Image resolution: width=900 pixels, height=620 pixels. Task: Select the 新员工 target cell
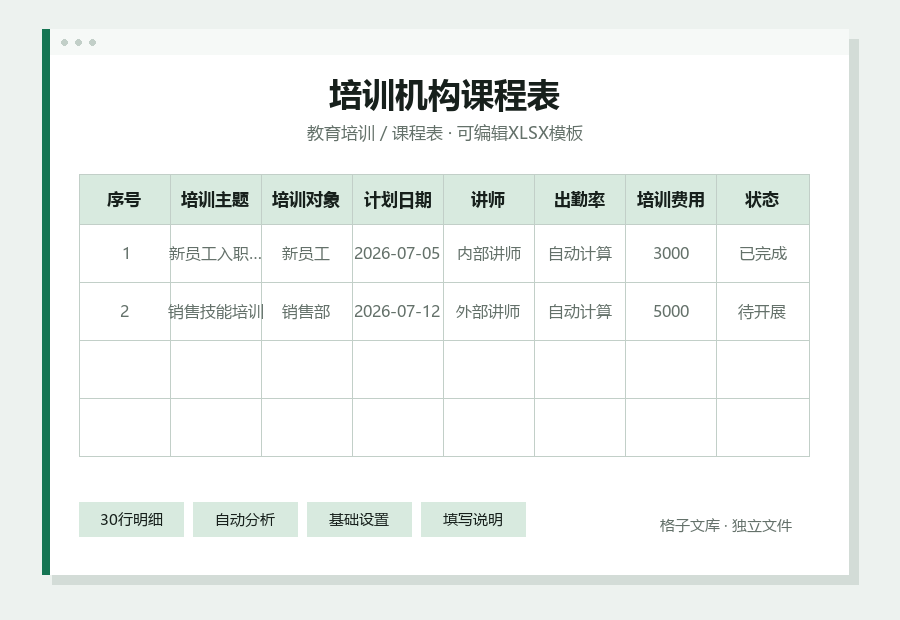(307, 254)
